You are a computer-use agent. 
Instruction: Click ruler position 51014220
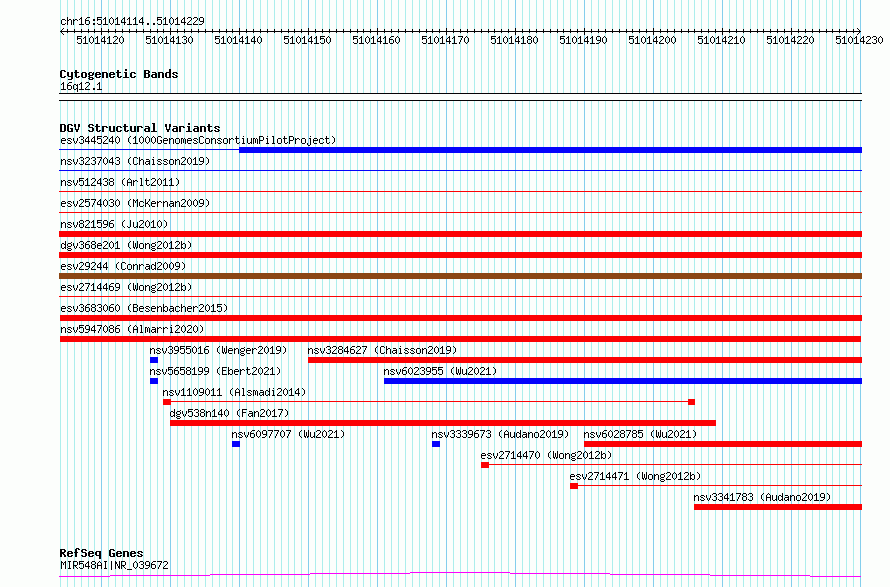(x=790, y=40)
